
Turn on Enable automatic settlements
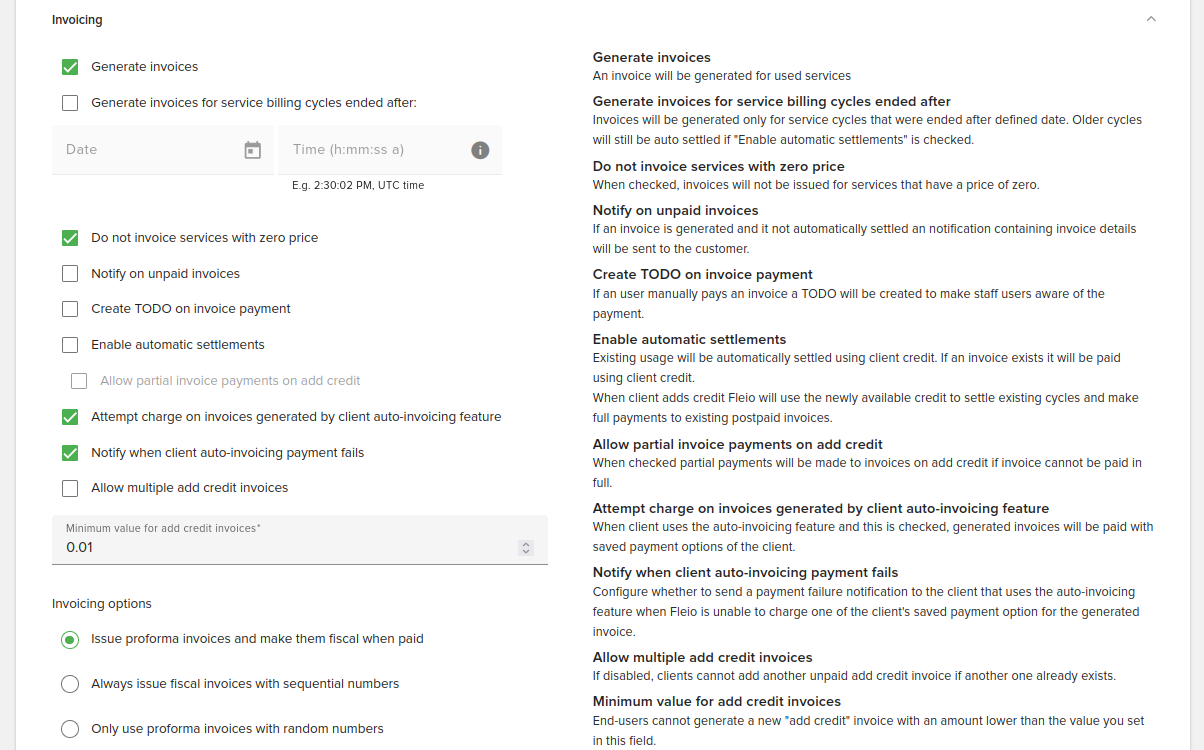tap(69, 344)
